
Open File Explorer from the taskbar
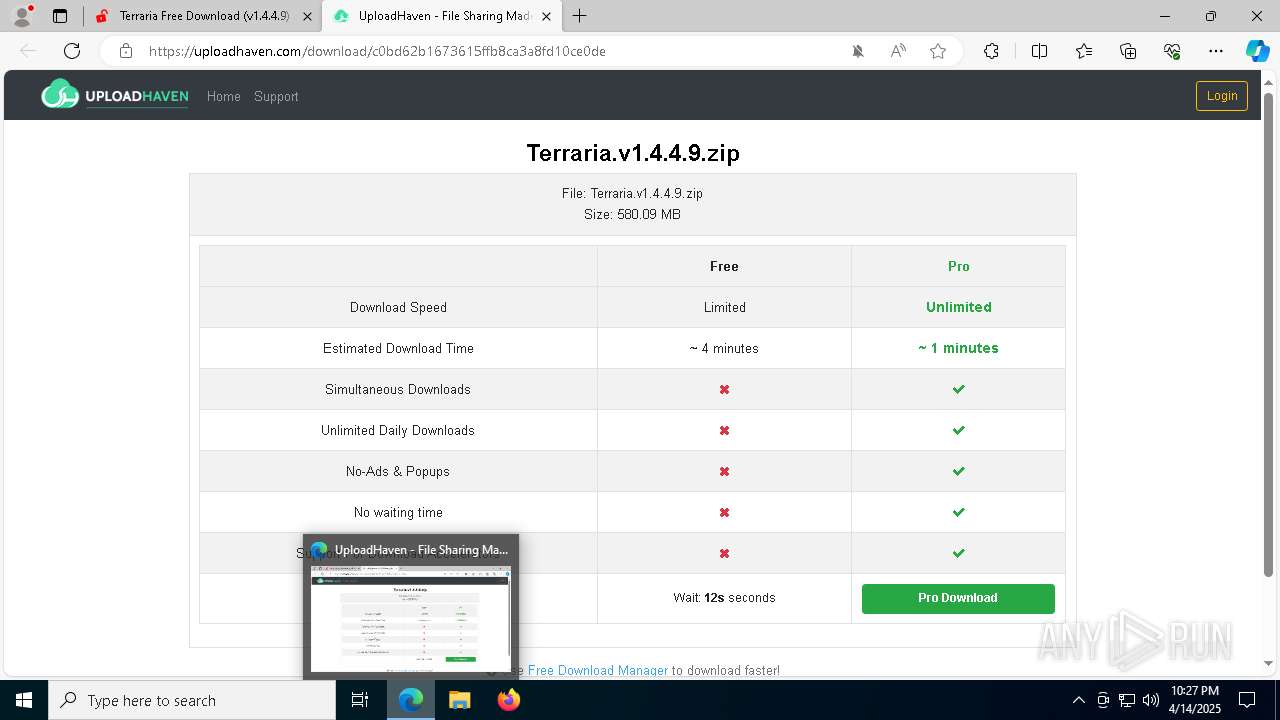[459, 700]
